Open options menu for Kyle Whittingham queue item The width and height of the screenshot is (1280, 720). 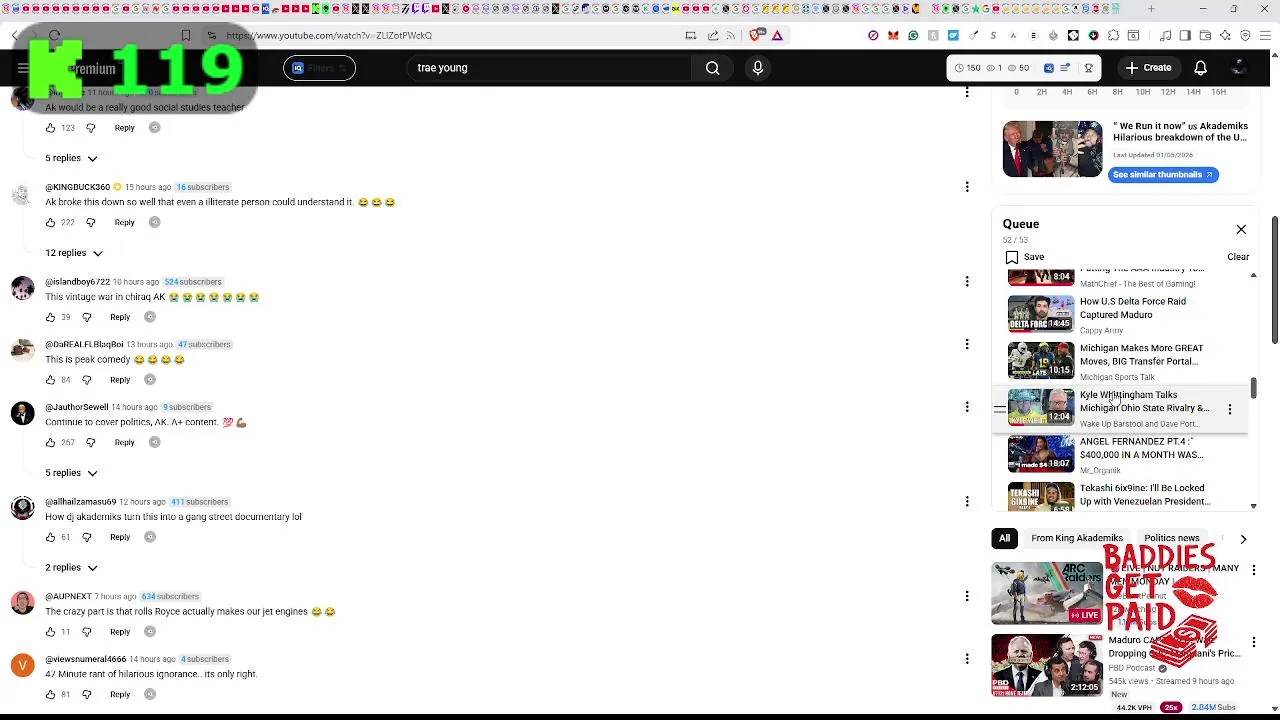(x=1230, y=408)
